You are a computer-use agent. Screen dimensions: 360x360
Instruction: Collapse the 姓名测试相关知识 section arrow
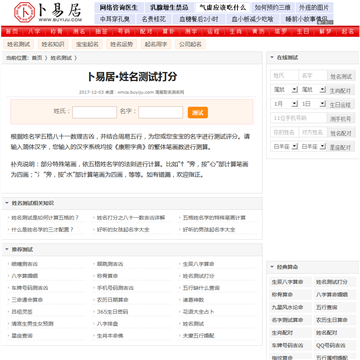7,203
